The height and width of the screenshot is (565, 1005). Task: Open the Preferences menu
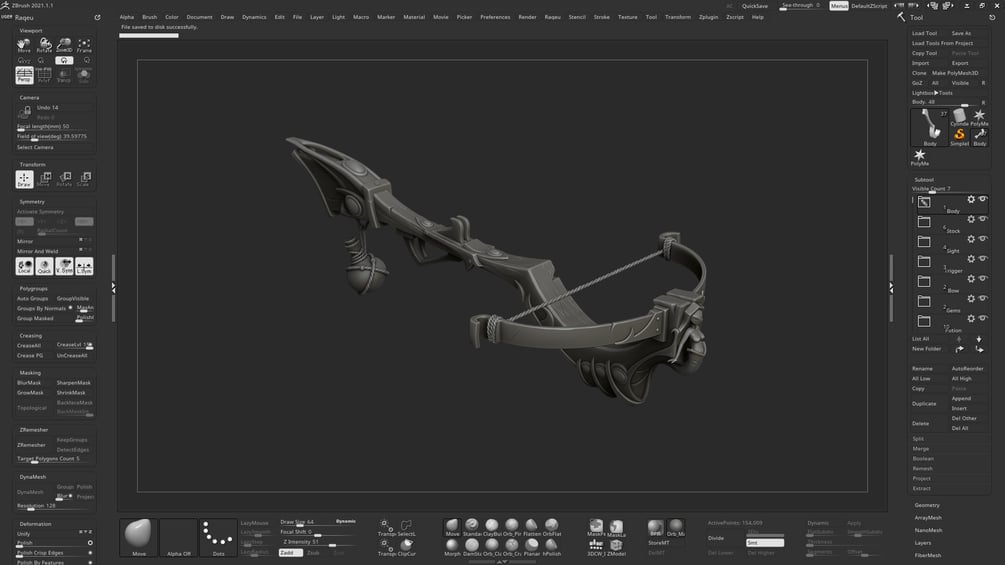tap(495, 17)
